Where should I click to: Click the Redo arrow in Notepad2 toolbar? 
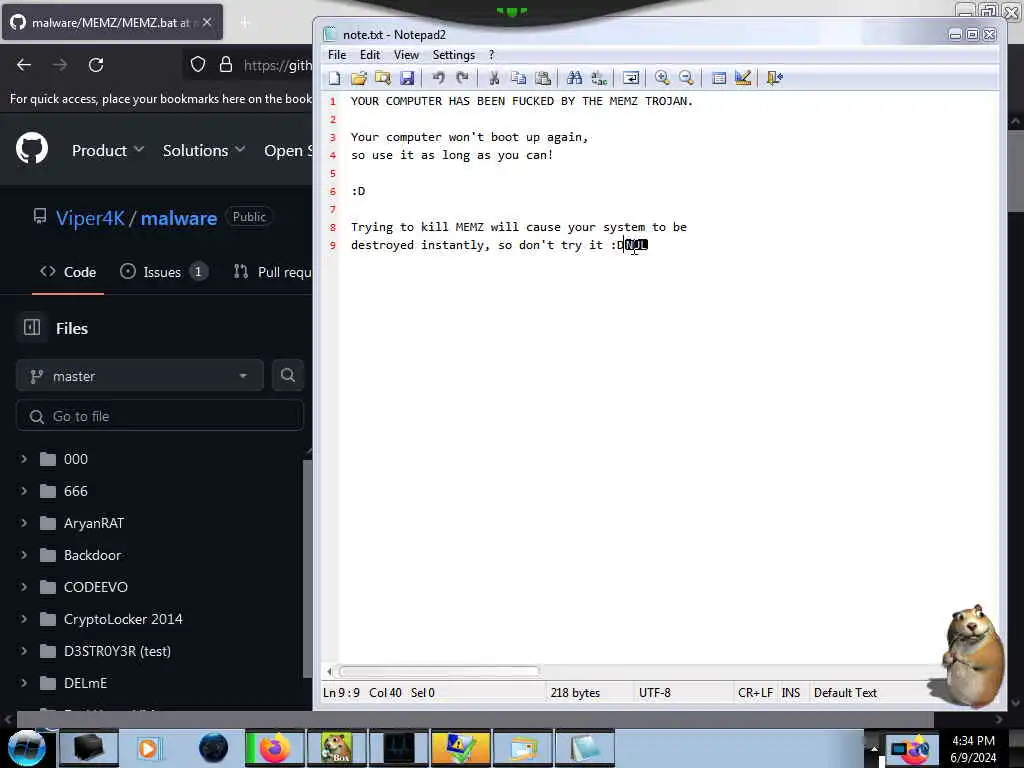click(x=462, y=78)
